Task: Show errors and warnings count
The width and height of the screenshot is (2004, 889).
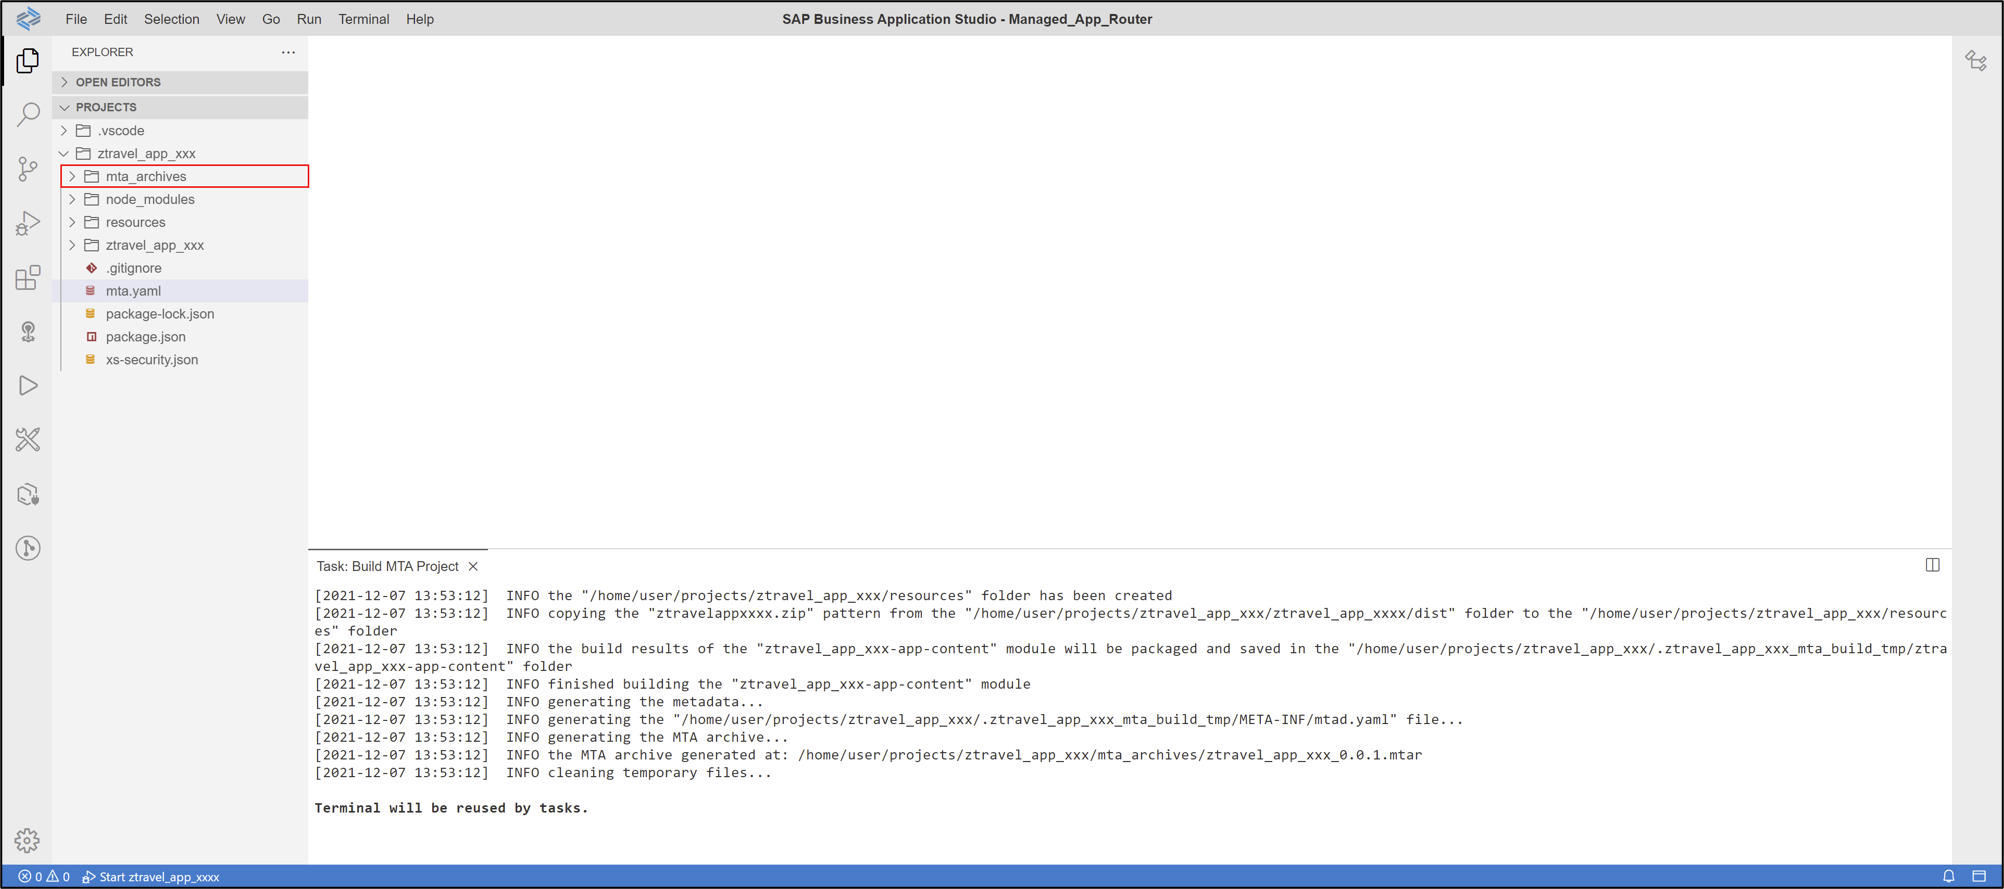Action: [x=44, y=877]
